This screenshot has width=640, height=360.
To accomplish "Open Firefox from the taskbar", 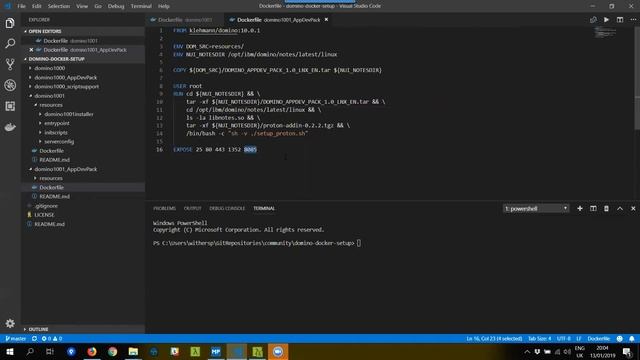I will (92, 351).
